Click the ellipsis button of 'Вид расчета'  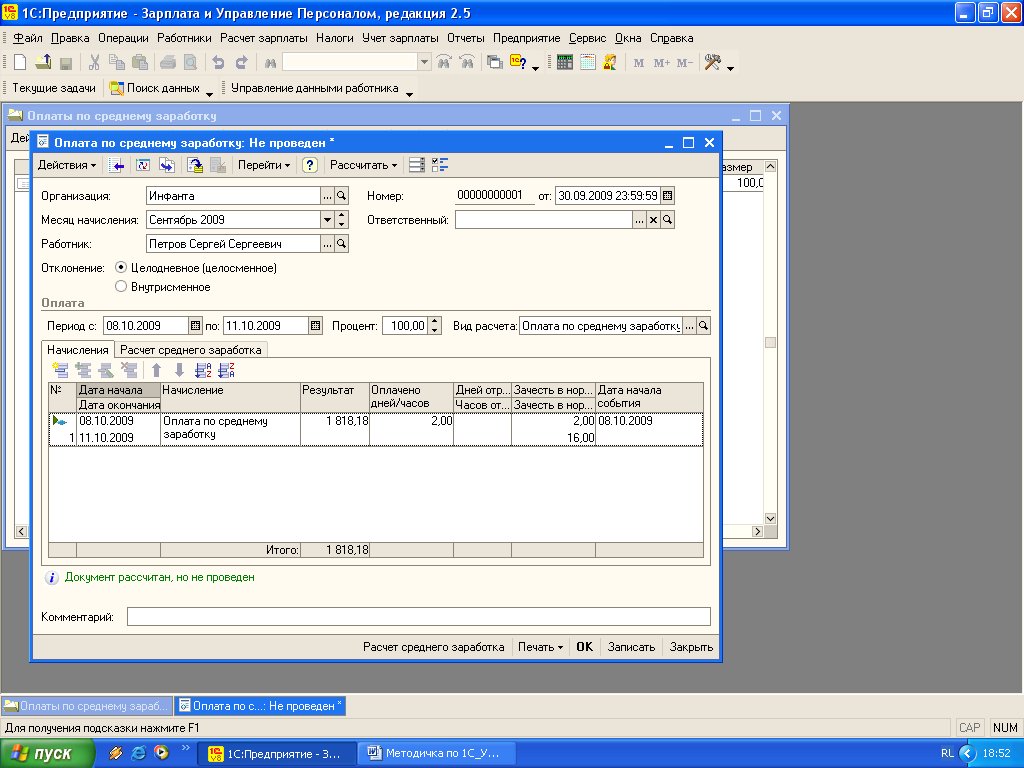pos(689,326)
